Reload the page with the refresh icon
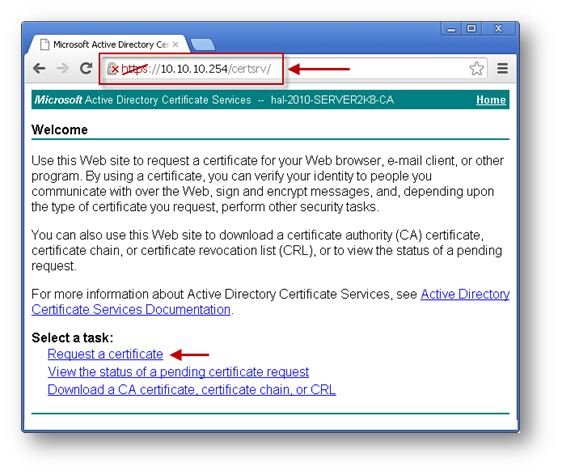 pyautogui.click(x=86, y=68)
